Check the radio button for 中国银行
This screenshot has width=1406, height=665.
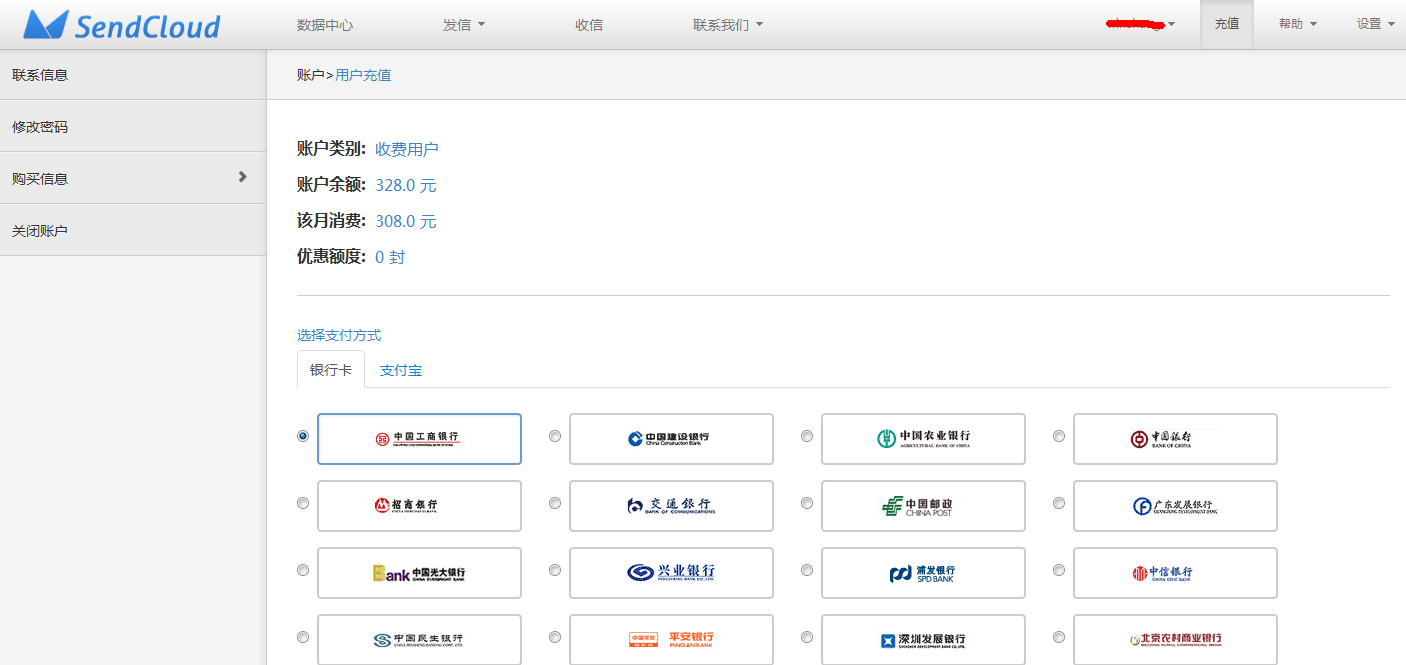coord(1059,436)
